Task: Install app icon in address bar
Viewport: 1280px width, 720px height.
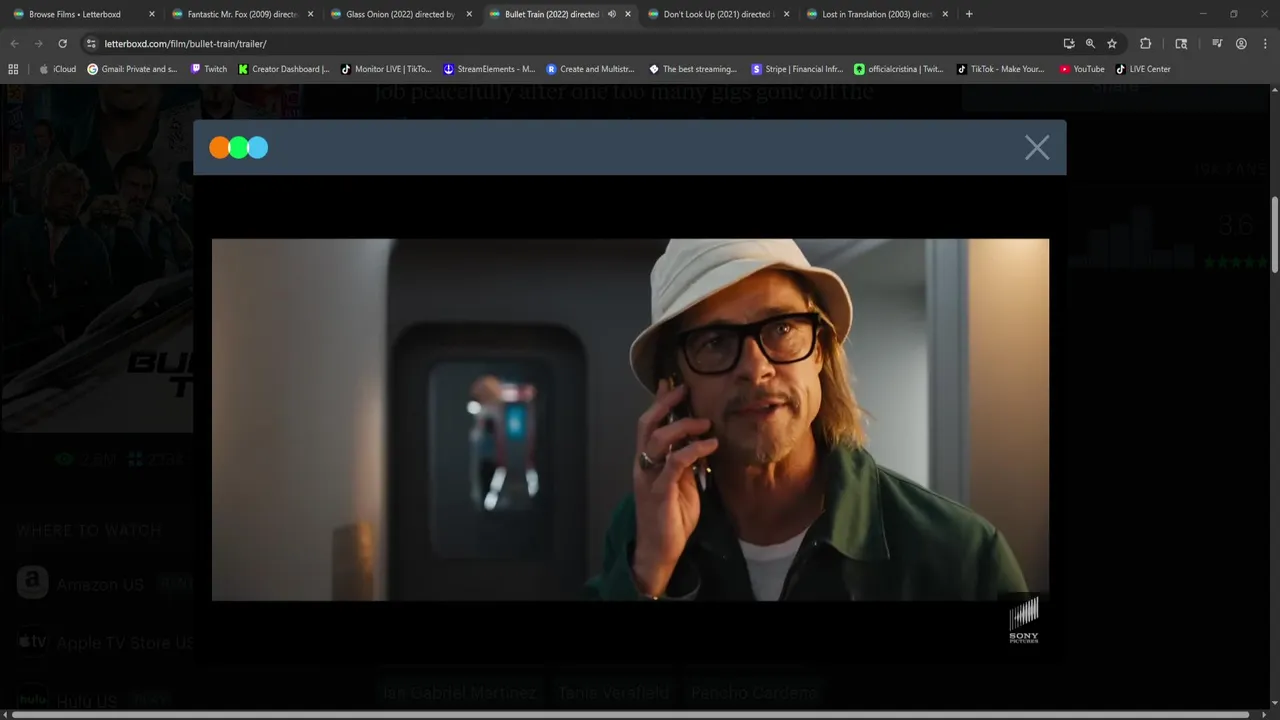Action: [1069, 44]
